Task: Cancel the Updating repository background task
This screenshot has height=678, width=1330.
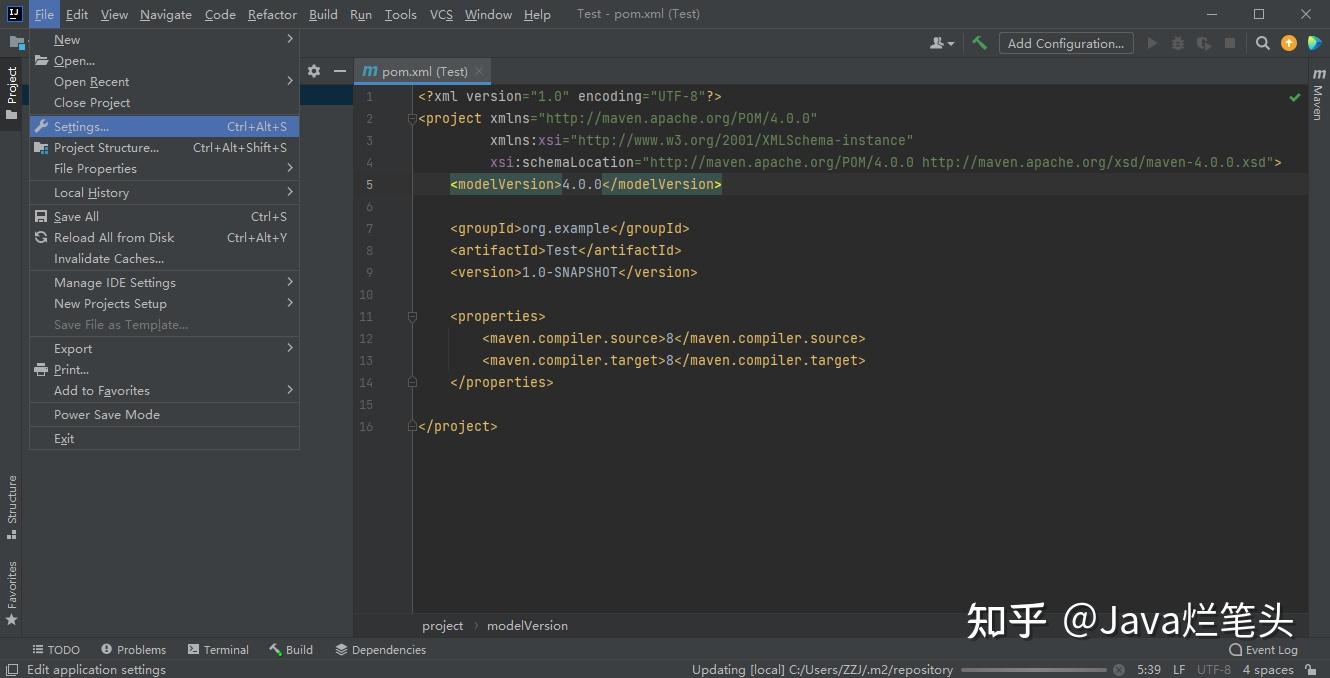Action: click(1119, 669)
